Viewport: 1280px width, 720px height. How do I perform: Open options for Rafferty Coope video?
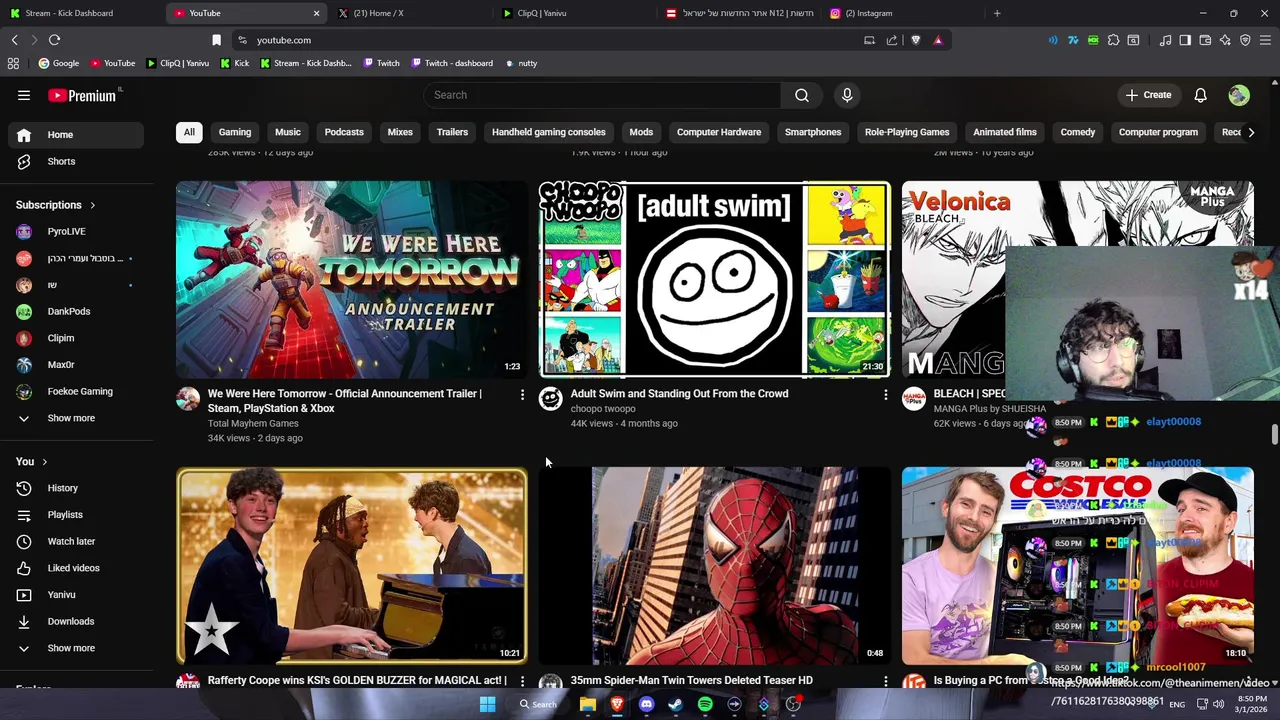click(522, 681)
